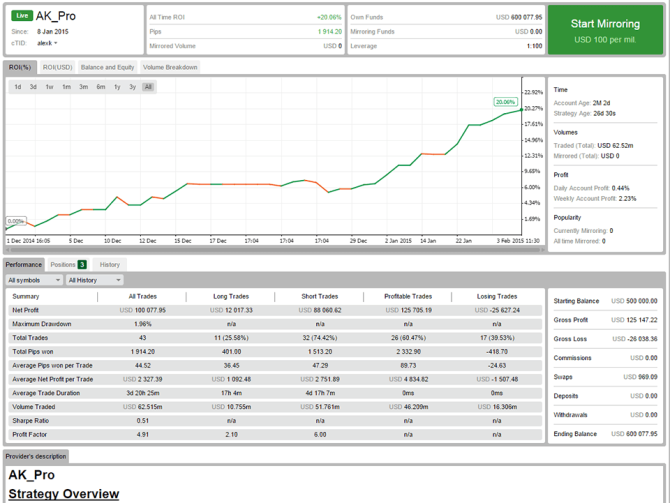Expand the All History dropdown
Image resolution: width=670 pixels, height=503 pixels.
tap(94, 280)
